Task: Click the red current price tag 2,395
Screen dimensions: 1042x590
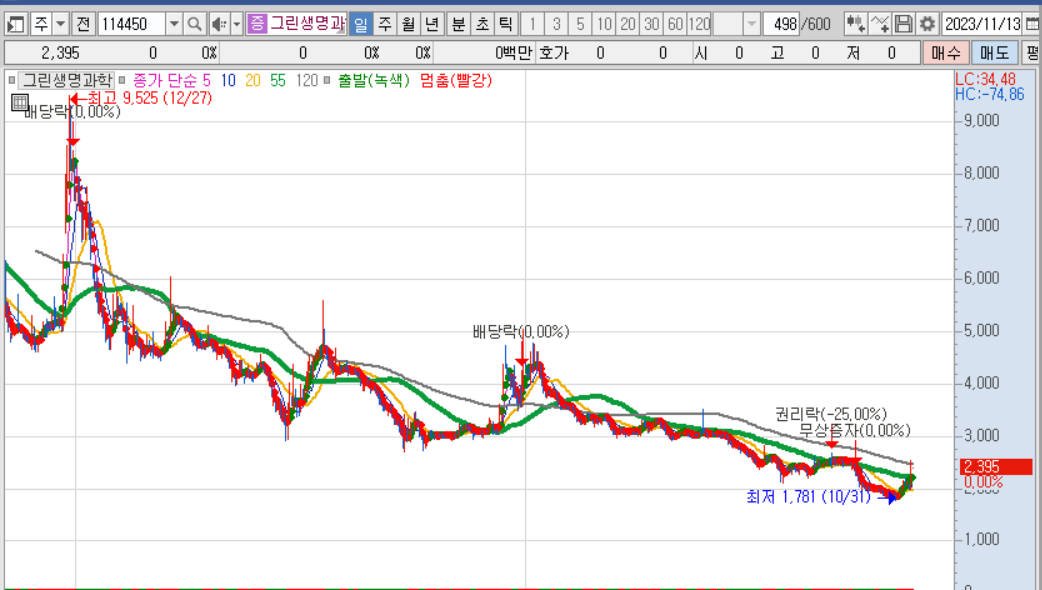Action: pos(996,466)
